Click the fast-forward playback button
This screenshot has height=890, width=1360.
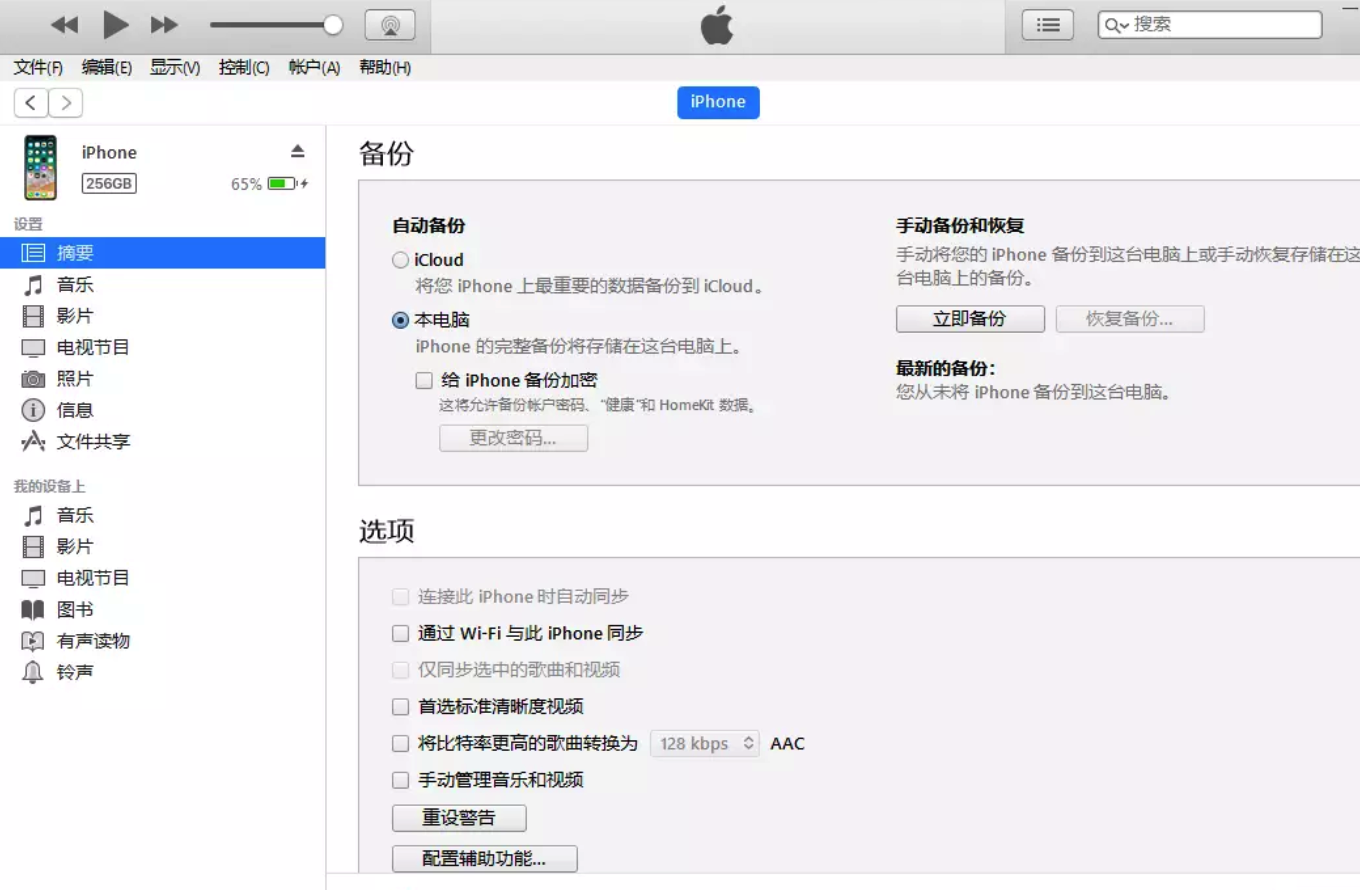tap(164, 25)
